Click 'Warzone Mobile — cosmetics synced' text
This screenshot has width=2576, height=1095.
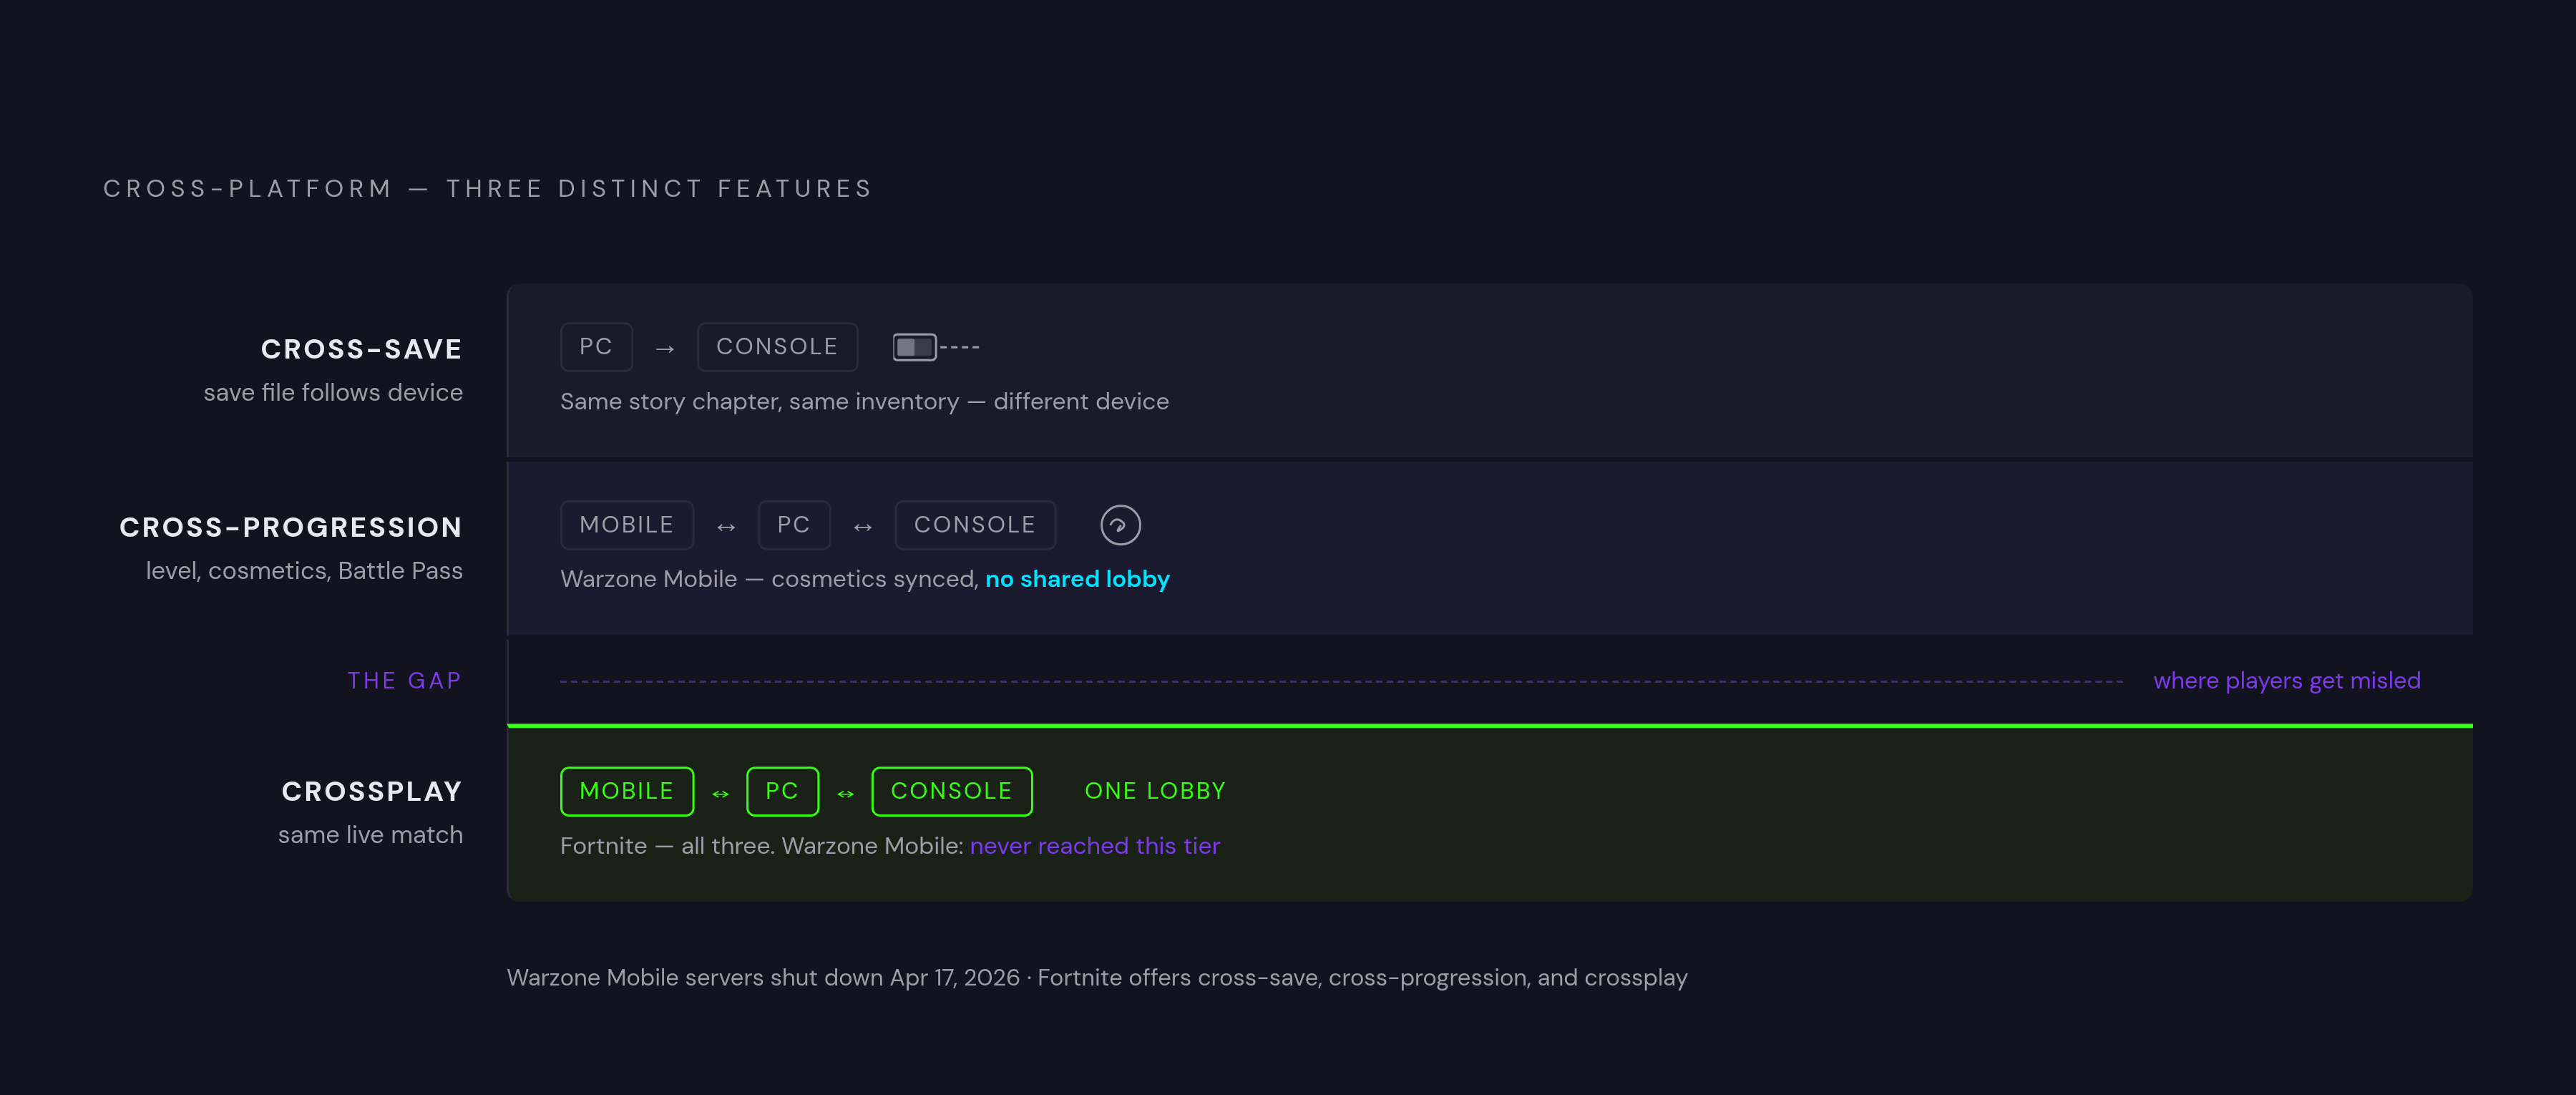[x=769, y=579]
